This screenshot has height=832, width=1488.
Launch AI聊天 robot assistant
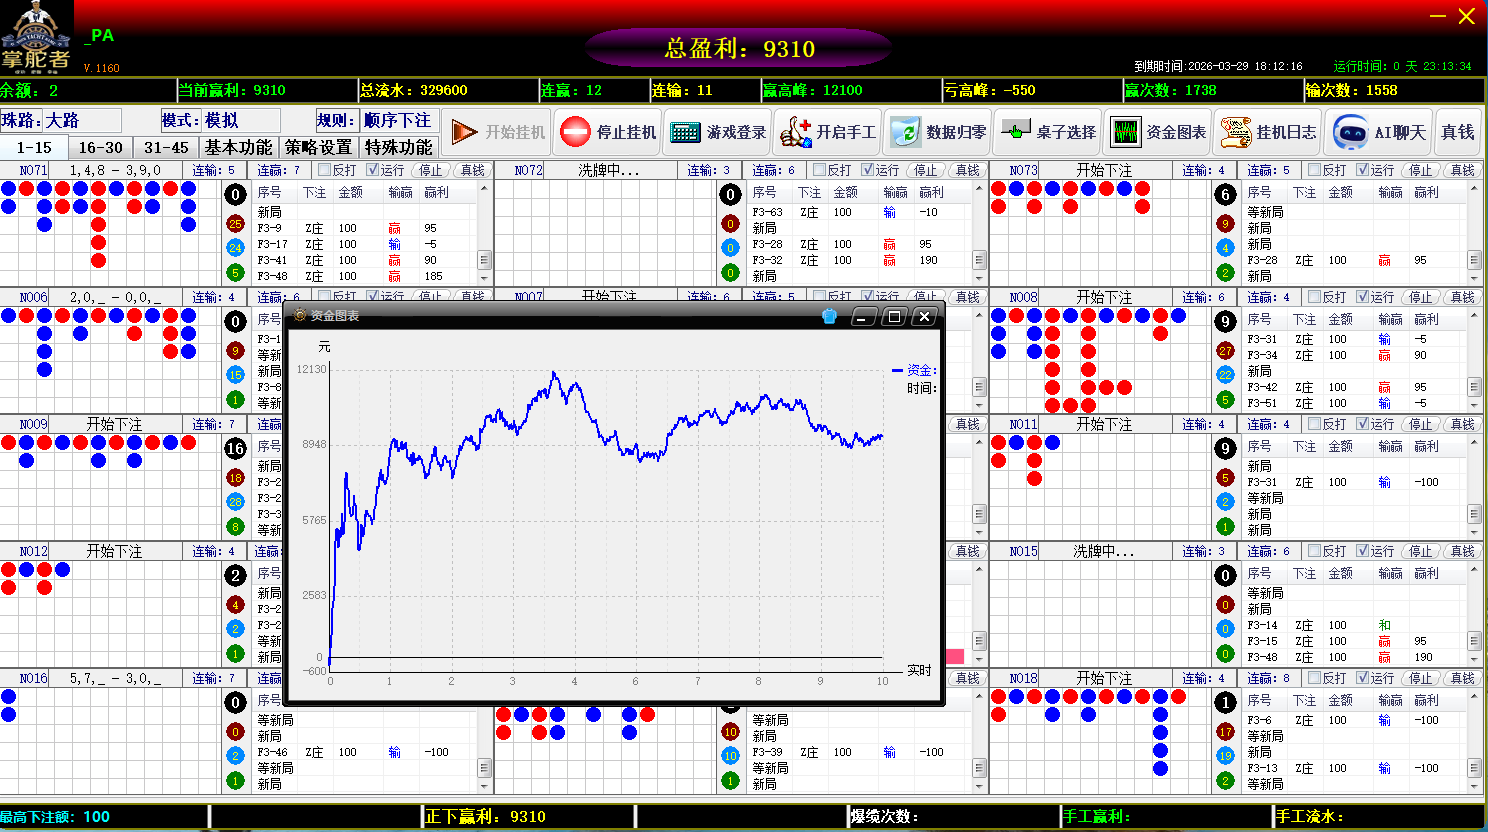pos(1380,132)
